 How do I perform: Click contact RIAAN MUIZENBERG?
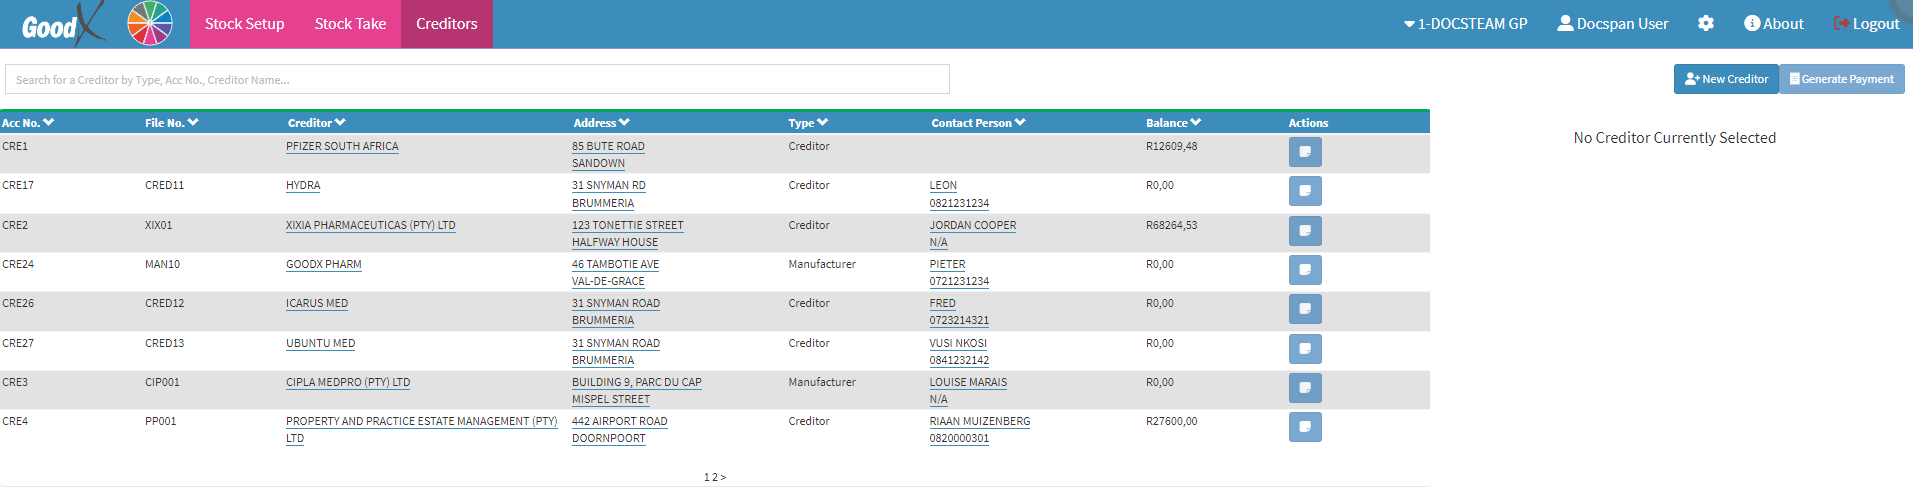[x=980, y=422]
